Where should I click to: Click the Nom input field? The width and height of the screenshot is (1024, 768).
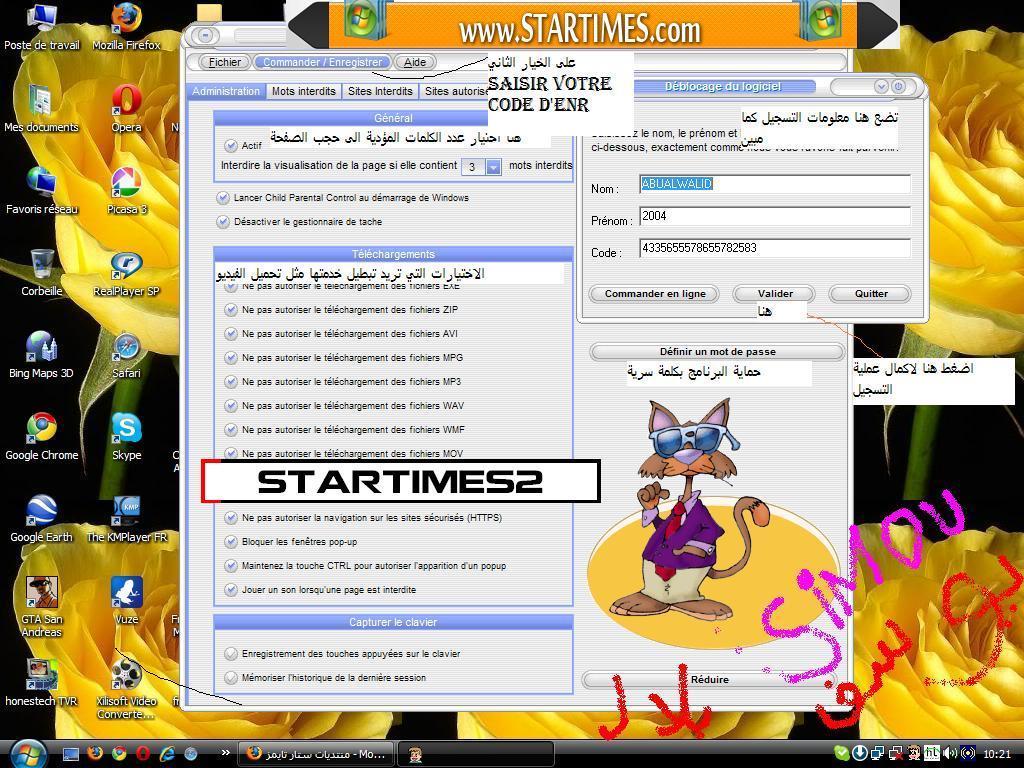point(775,184)
